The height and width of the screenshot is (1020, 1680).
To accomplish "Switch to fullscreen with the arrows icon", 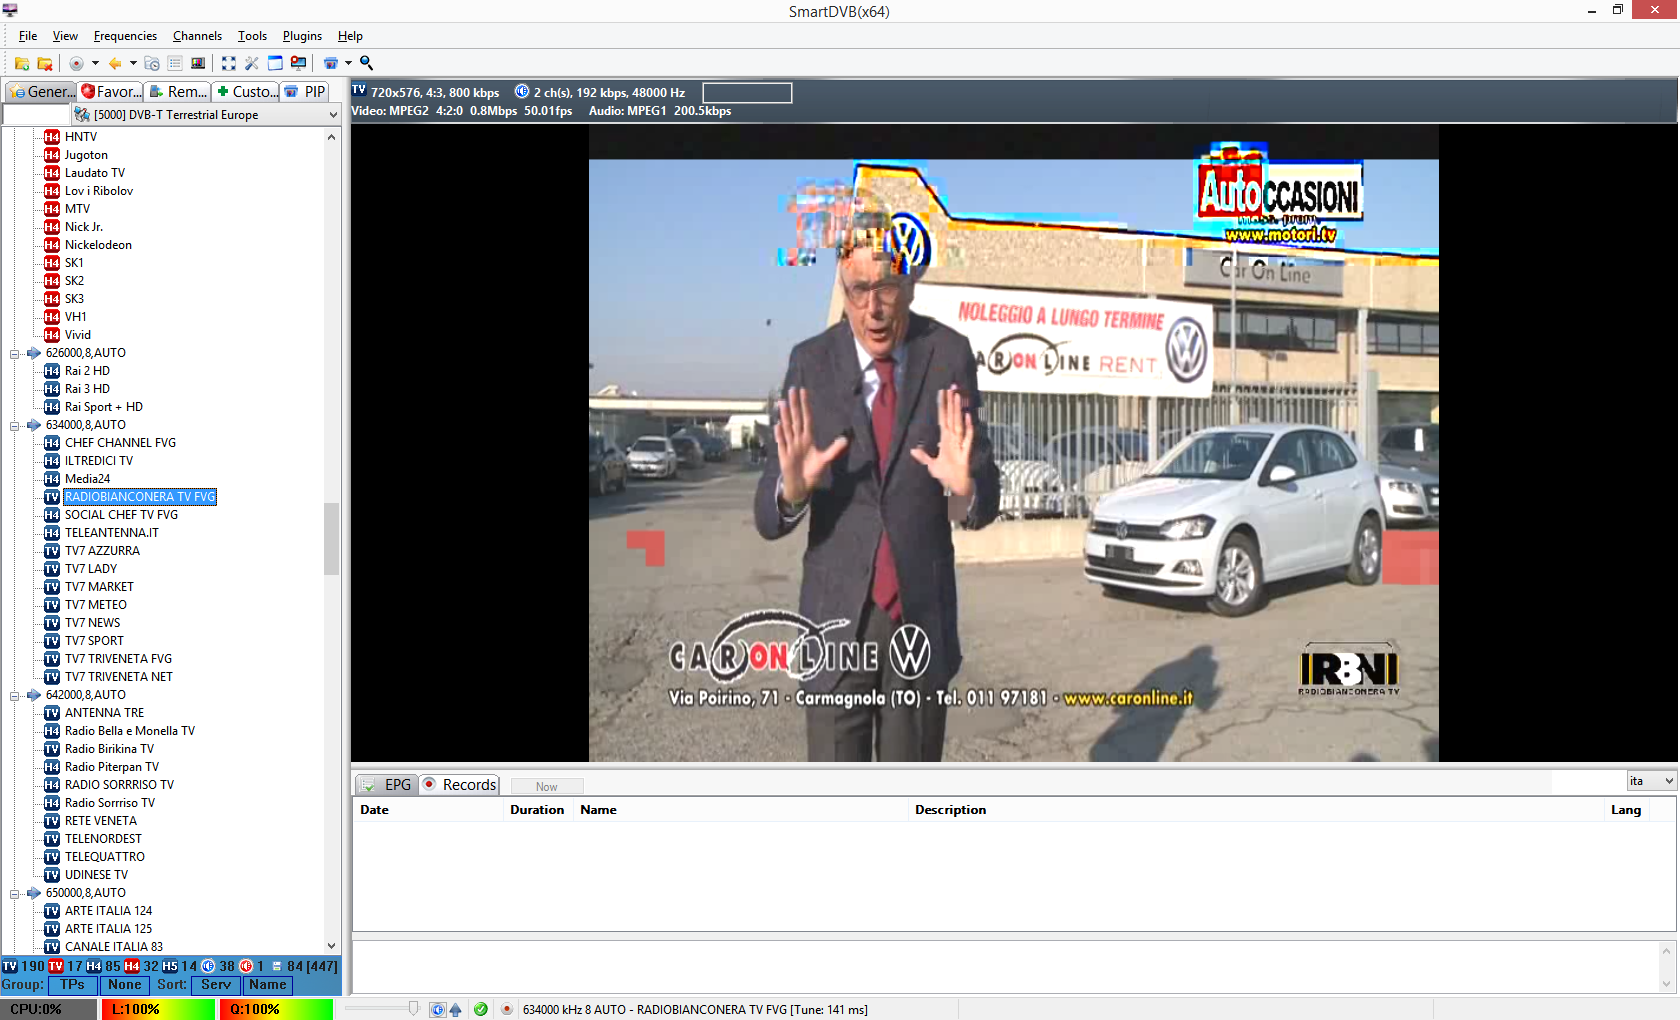I will pos(229,63).
